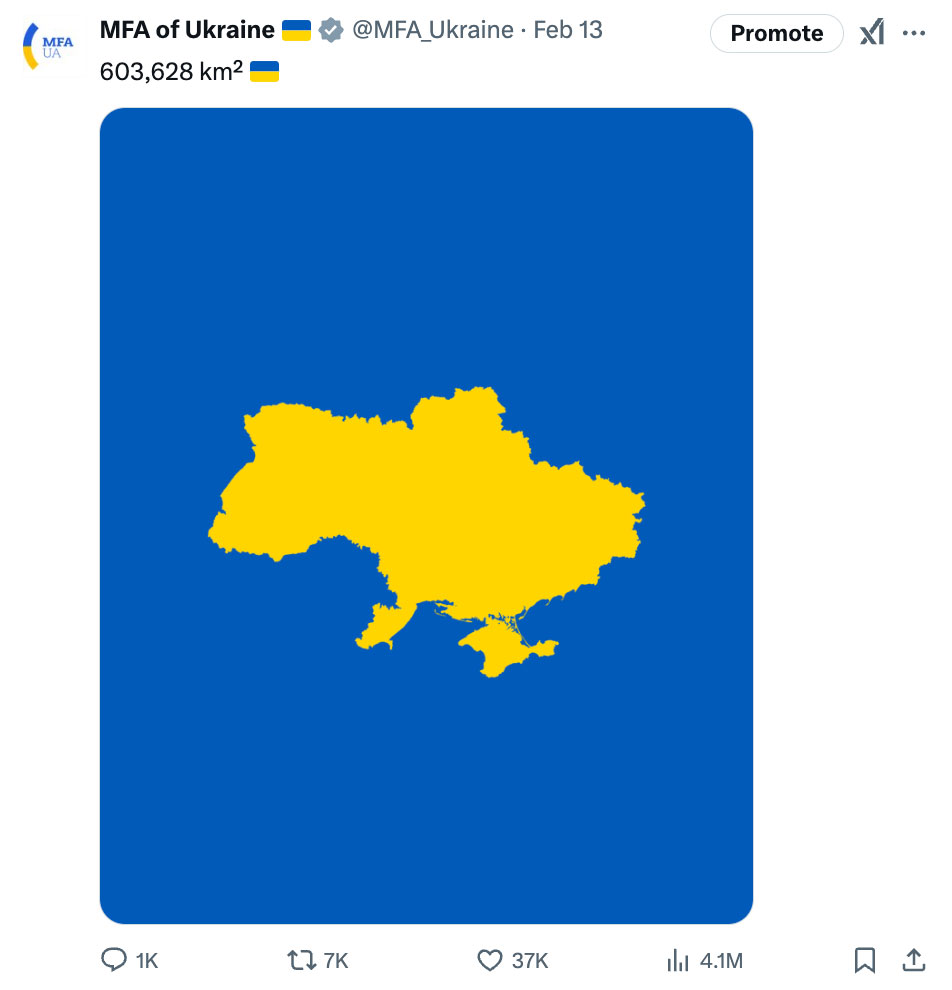Click the 1K replies count
The image size is (952, 990).
click(146, 961)
